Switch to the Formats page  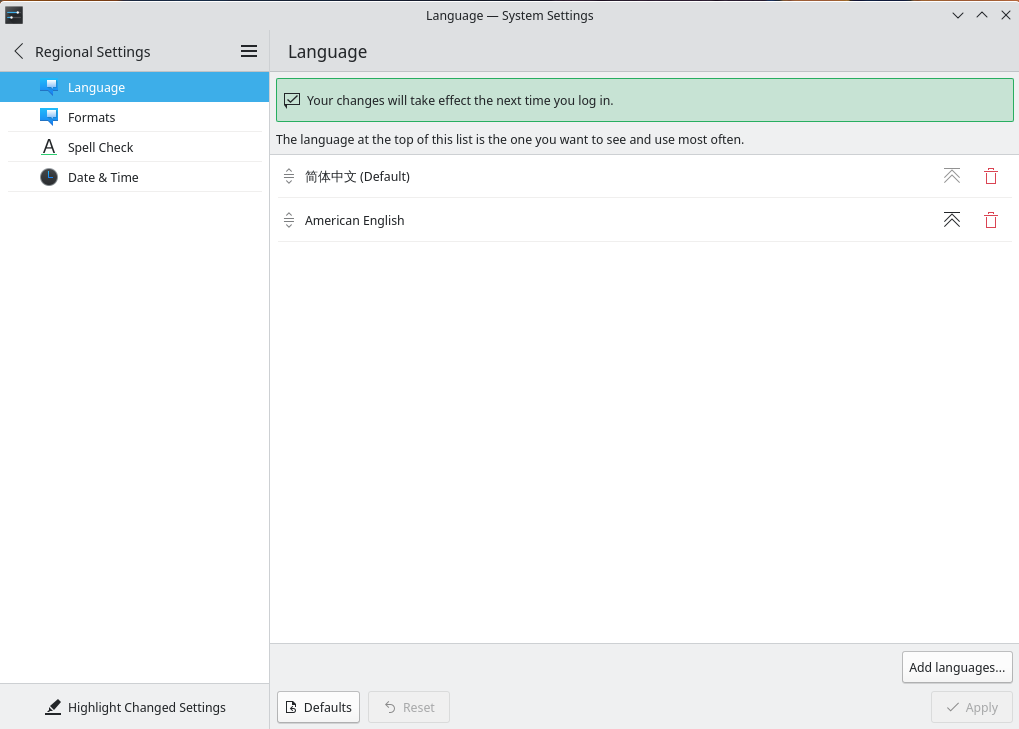91,117
